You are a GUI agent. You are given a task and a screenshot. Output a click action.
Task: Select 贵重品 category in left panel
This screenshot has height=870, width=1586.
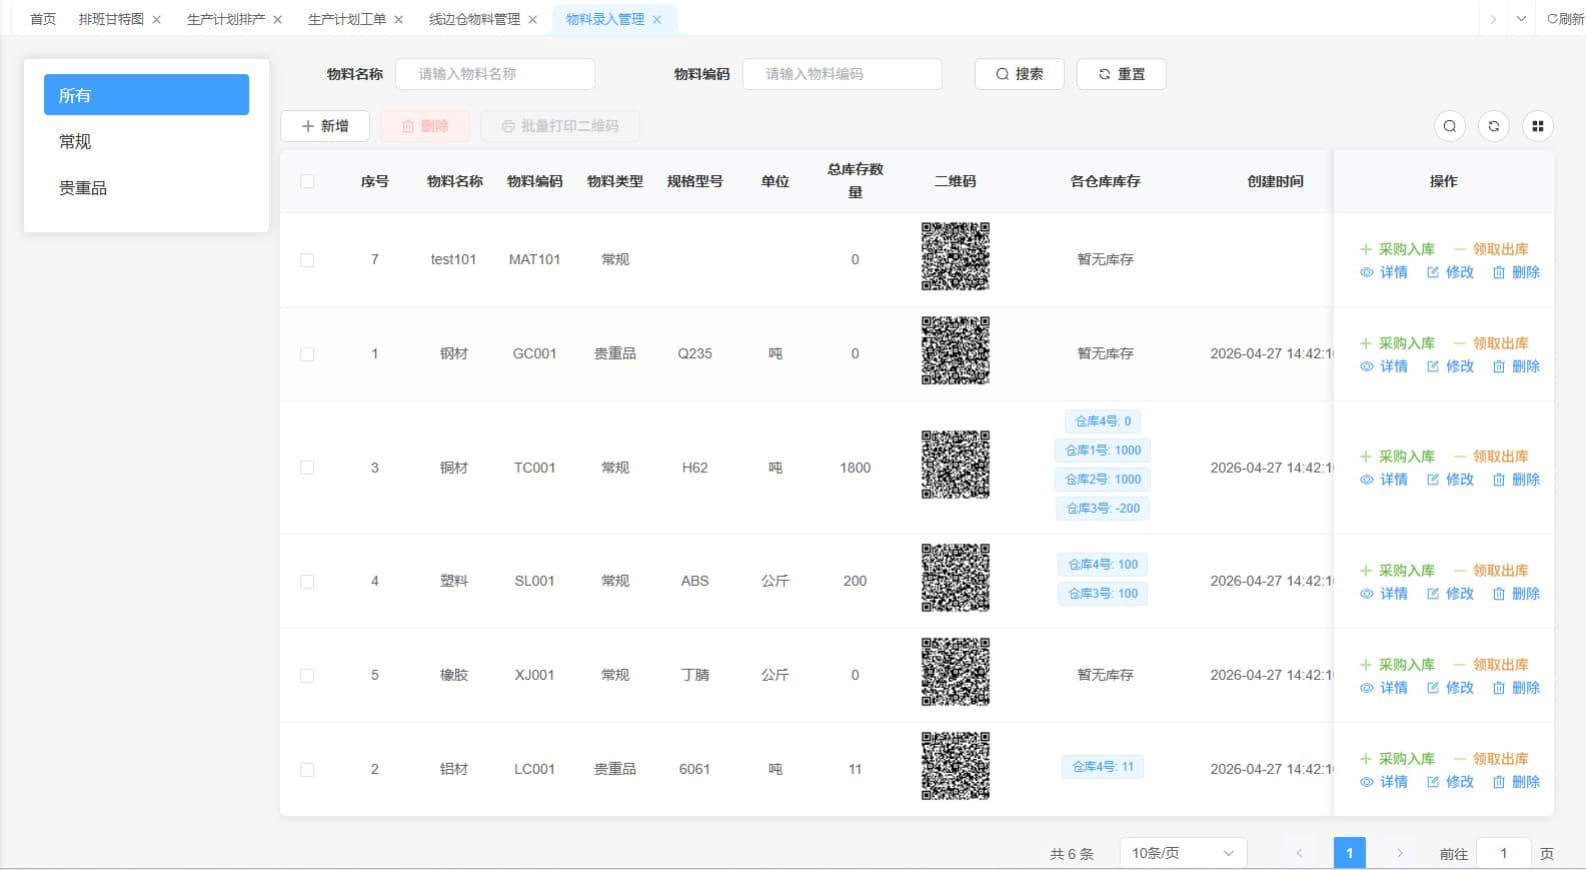coord(146,188)
